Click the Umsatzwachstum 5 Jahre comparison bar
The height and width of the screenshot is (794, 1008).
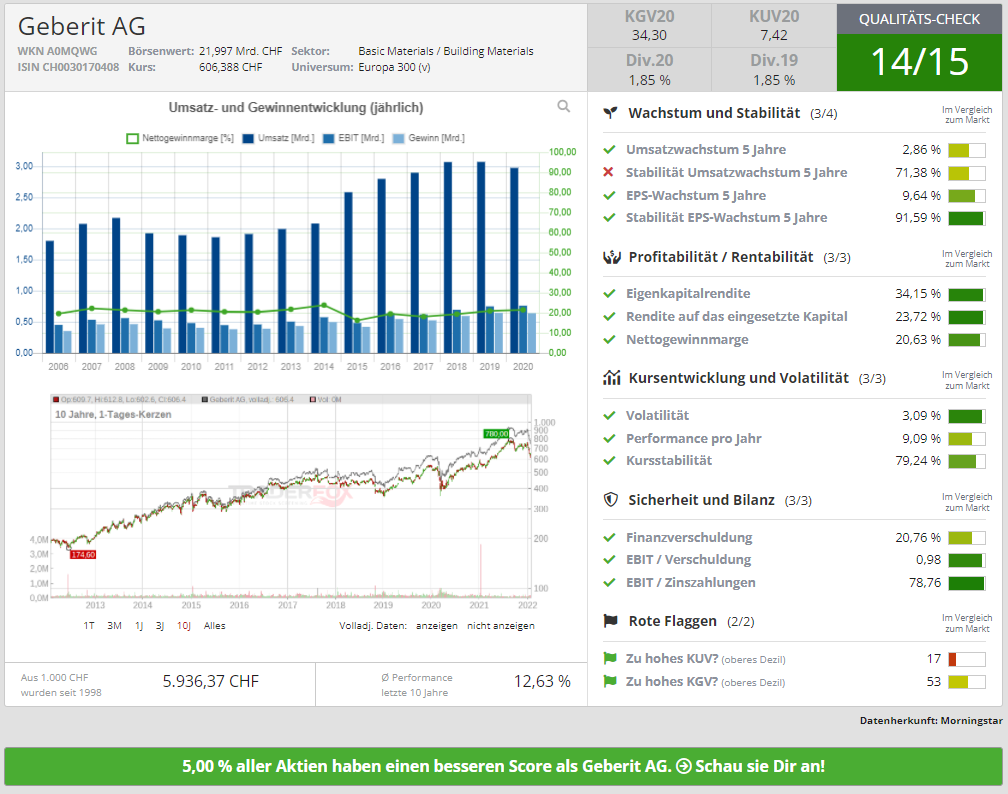tap(966, 150)
